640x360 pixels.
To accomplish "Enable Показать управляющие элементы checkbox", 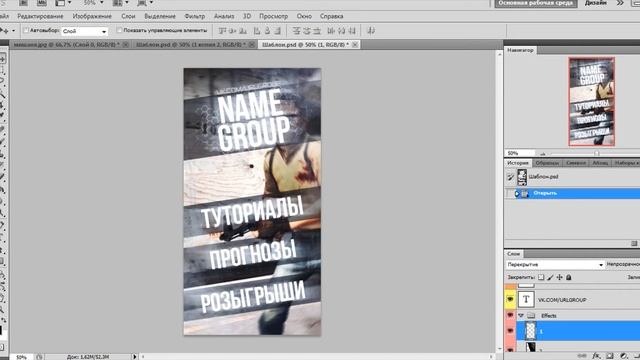I will [119, 31].
